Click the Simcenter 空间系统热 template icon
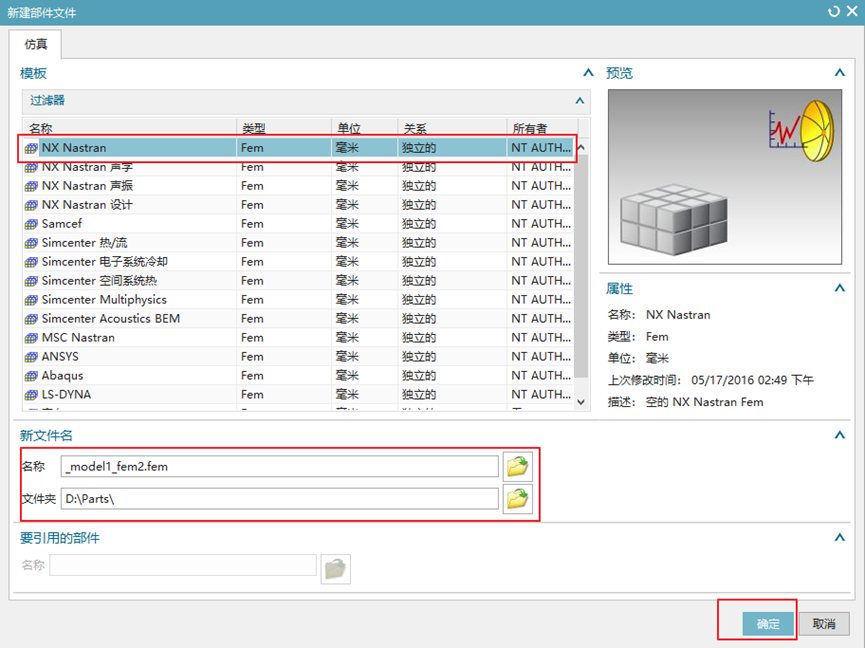Screen dimensions: 865x648 coord(31,281)
